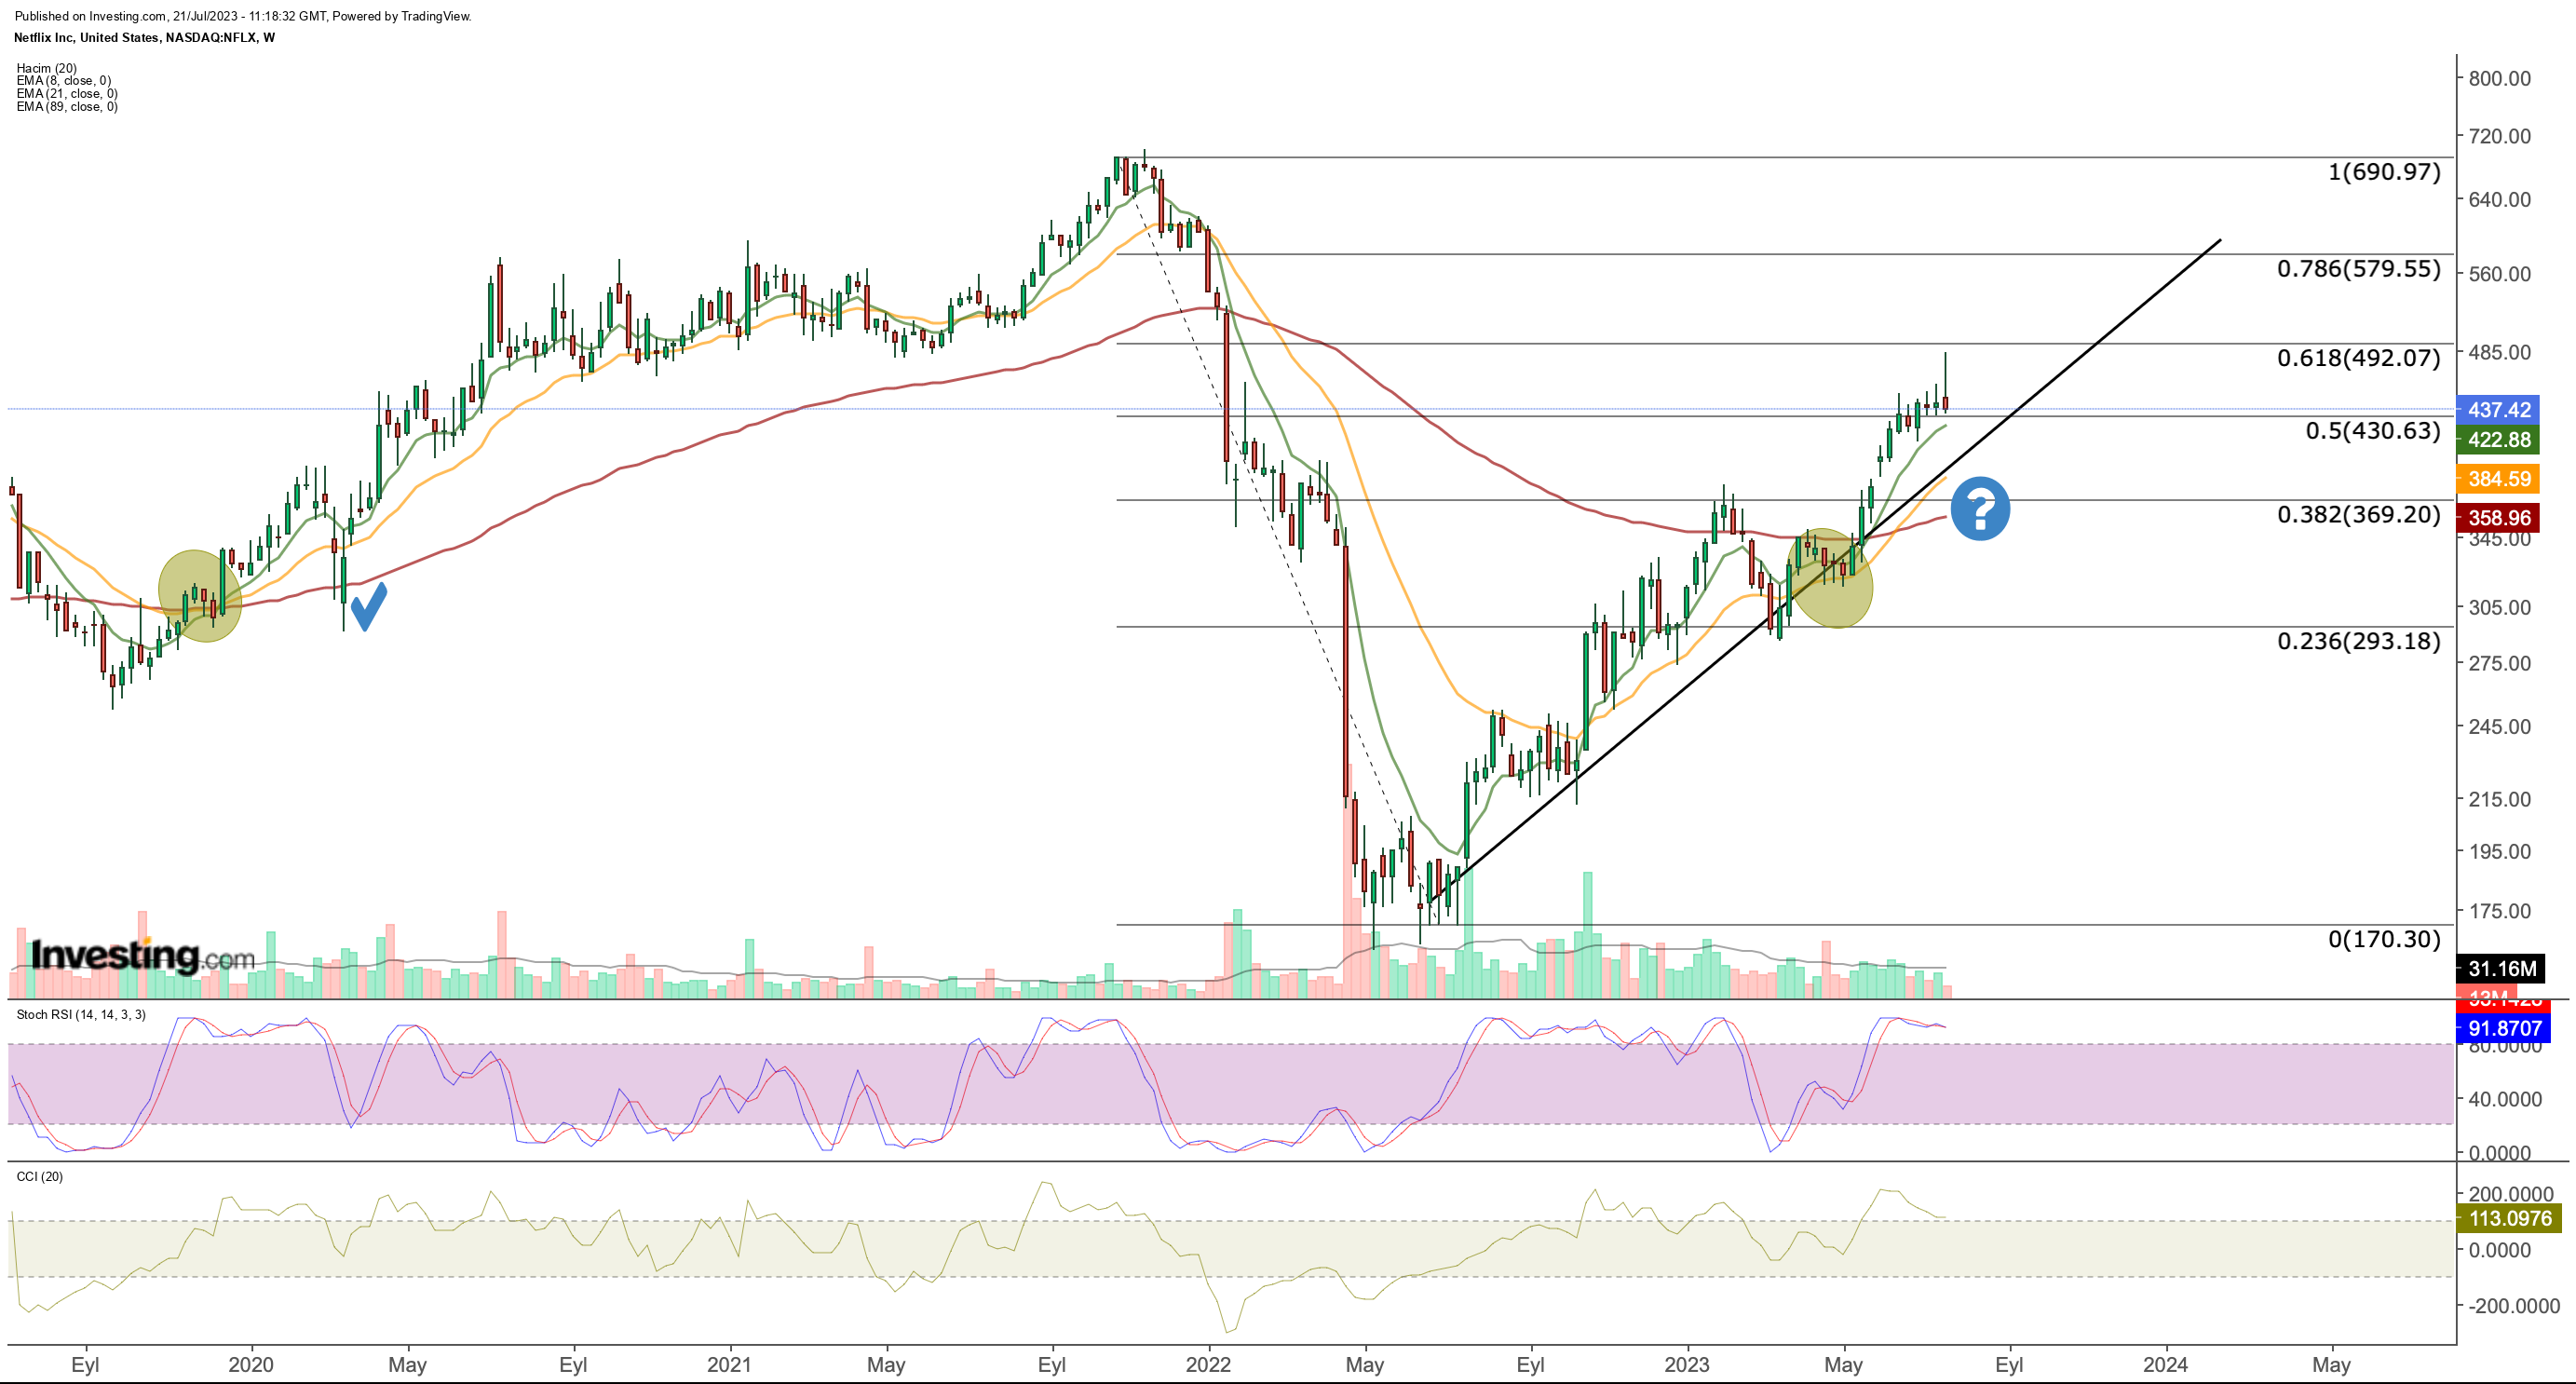Screen dimensions: 2576x1384
Task: Select the 0.618(492.07) Fibonacci label
Action: click(x=2359, y=358)
